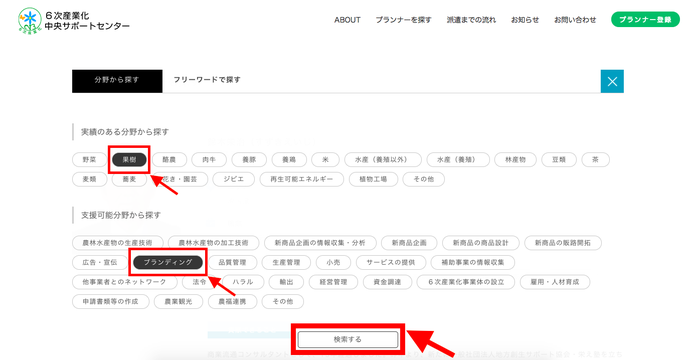Select 6次産業化事業体の設立 tag
The height and width of the screenshot is (360, 696).
click(466, 282)
